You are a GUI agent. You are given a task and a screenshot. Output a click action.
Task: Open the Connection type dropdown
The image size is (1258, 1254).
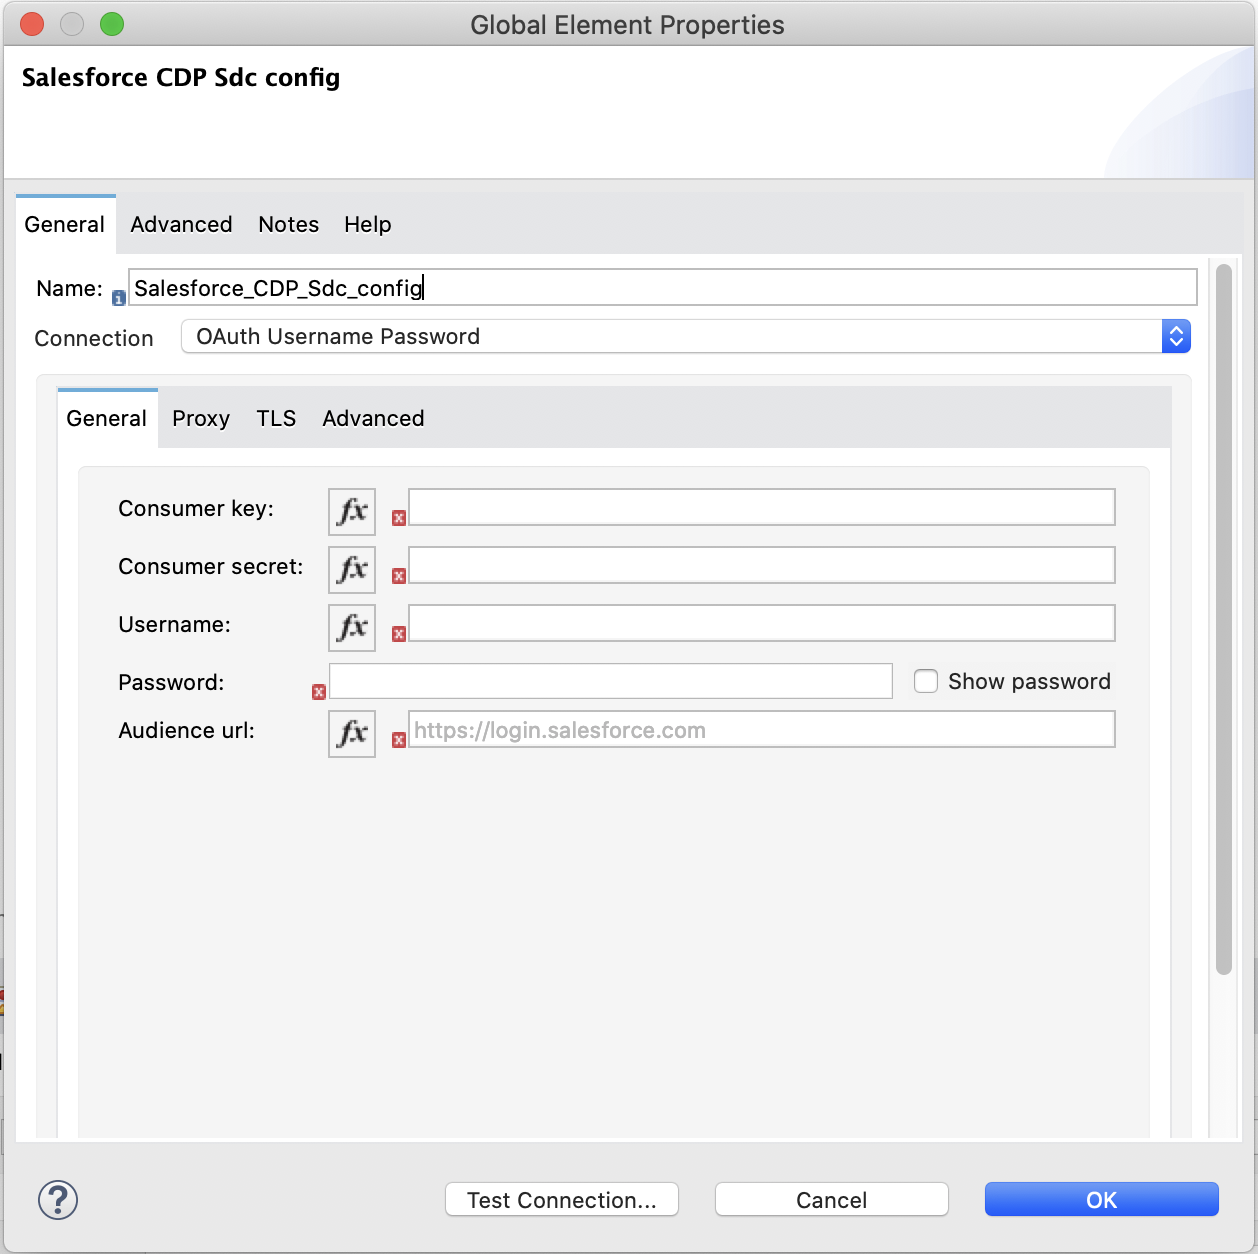click(x=686, y=336)
